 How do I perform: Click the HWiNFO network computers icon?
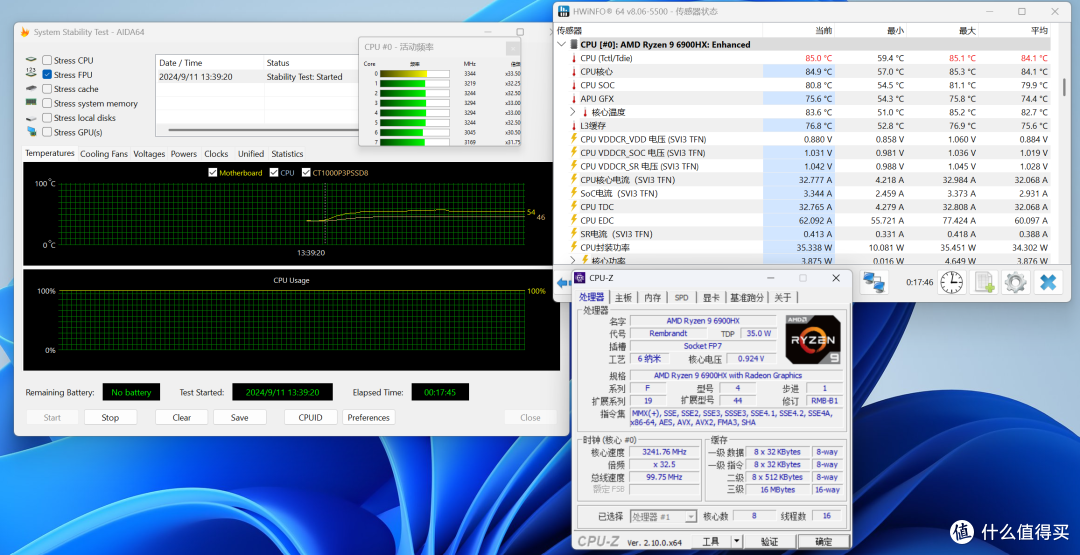tap(875, 282)
